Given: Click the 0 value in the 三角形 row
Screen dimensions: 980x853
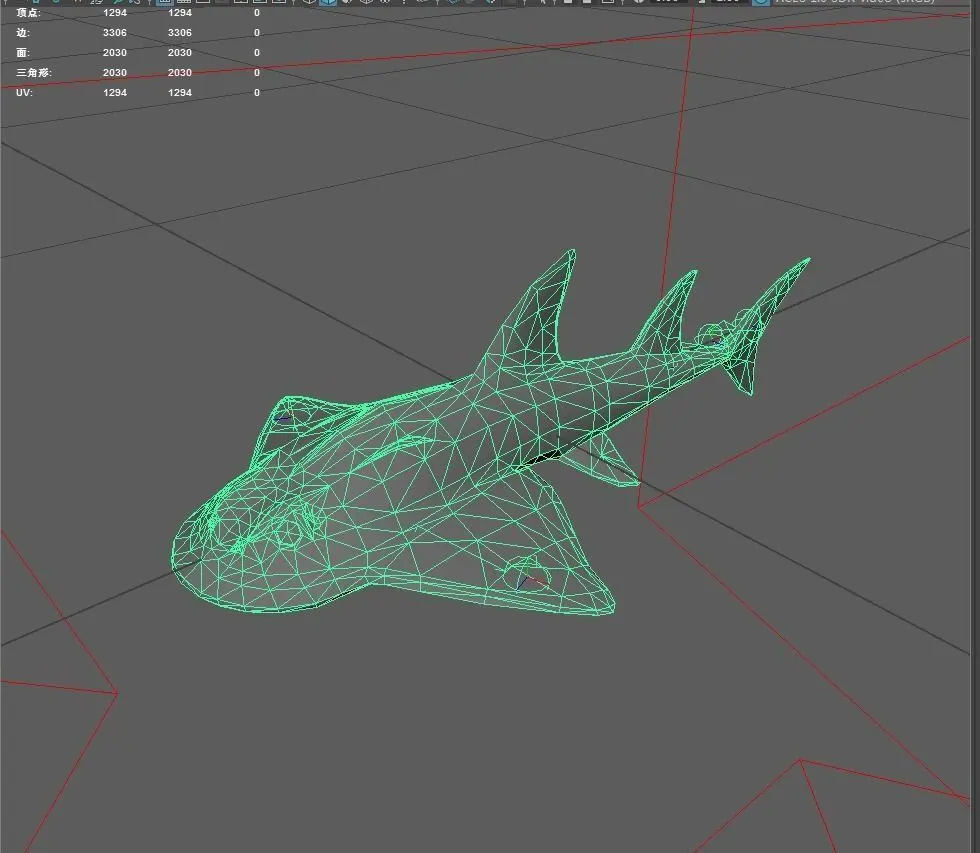Looking at the screenshot, I should (x=257, y=72).
